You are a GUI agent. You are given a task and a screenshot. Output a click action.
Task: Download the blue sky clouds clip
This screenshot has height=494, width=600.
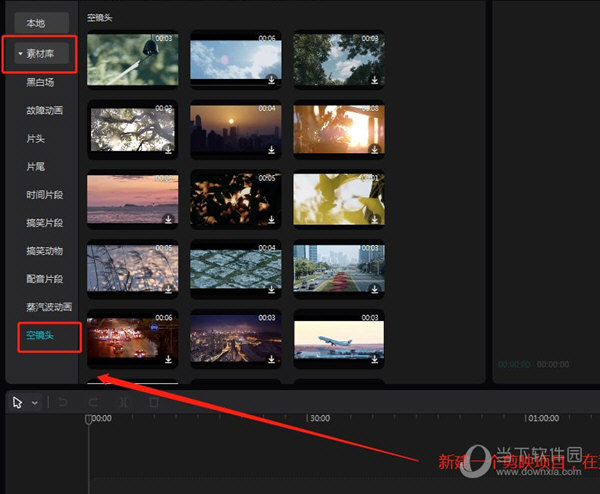click(271, 80)
